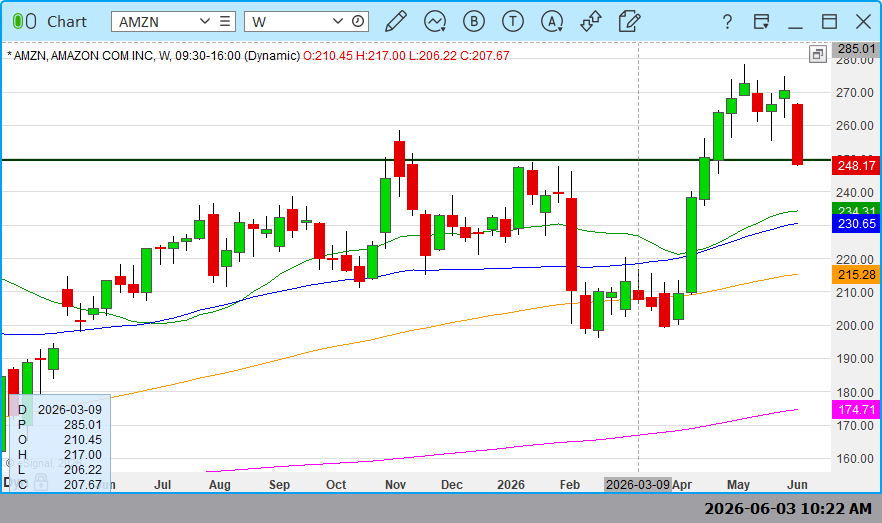882x523 pixels.
Task: Open the window layout menu icon
Action: click(761, 21)
